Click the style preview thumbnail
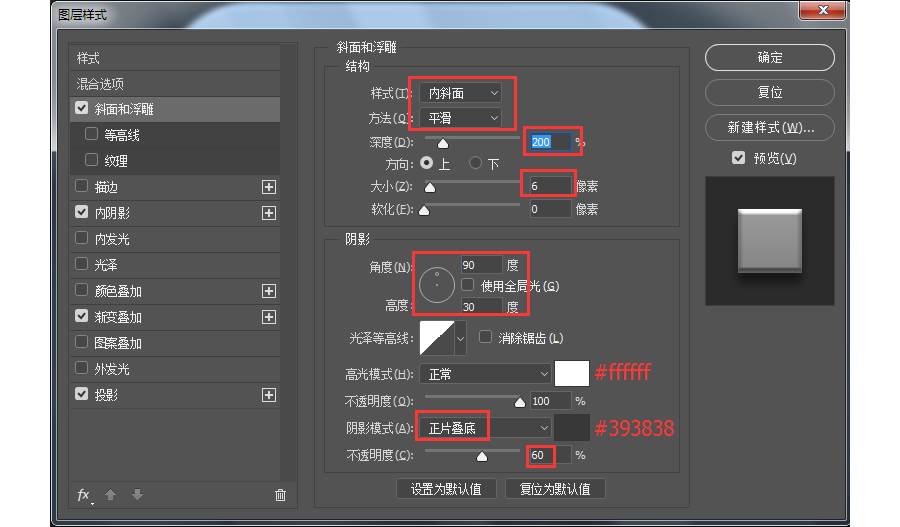The height and width of the screenshot is (527, 900). coord(770,241)
